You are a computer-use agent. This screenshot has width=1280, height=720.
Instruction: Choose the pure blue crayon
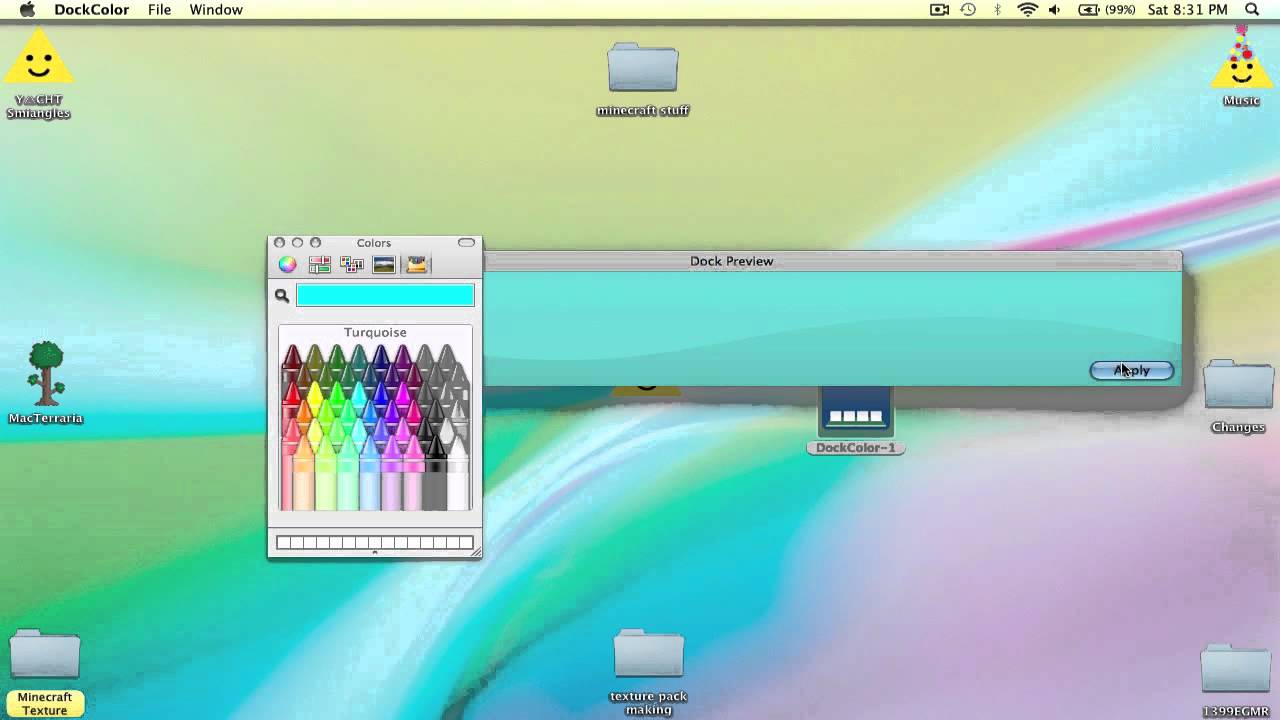[380, 393]
